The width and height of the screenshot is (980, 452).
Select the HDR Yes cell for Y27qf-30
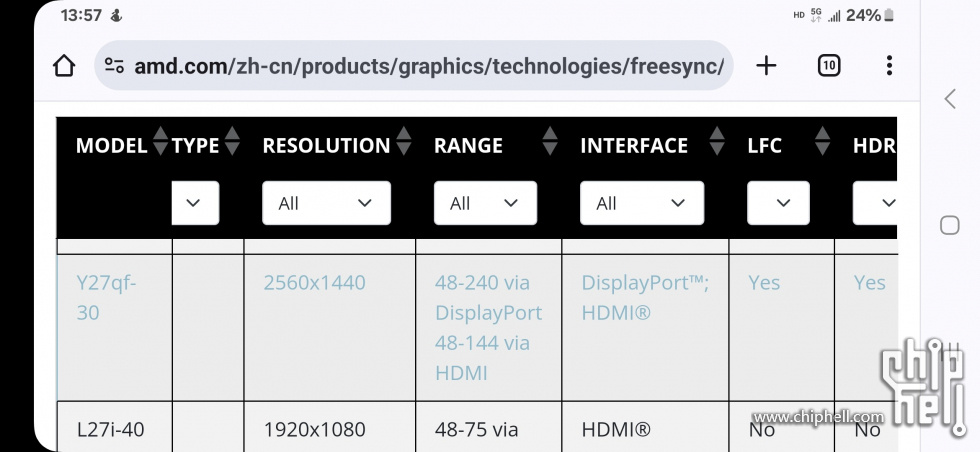click(x=866, y=328)
